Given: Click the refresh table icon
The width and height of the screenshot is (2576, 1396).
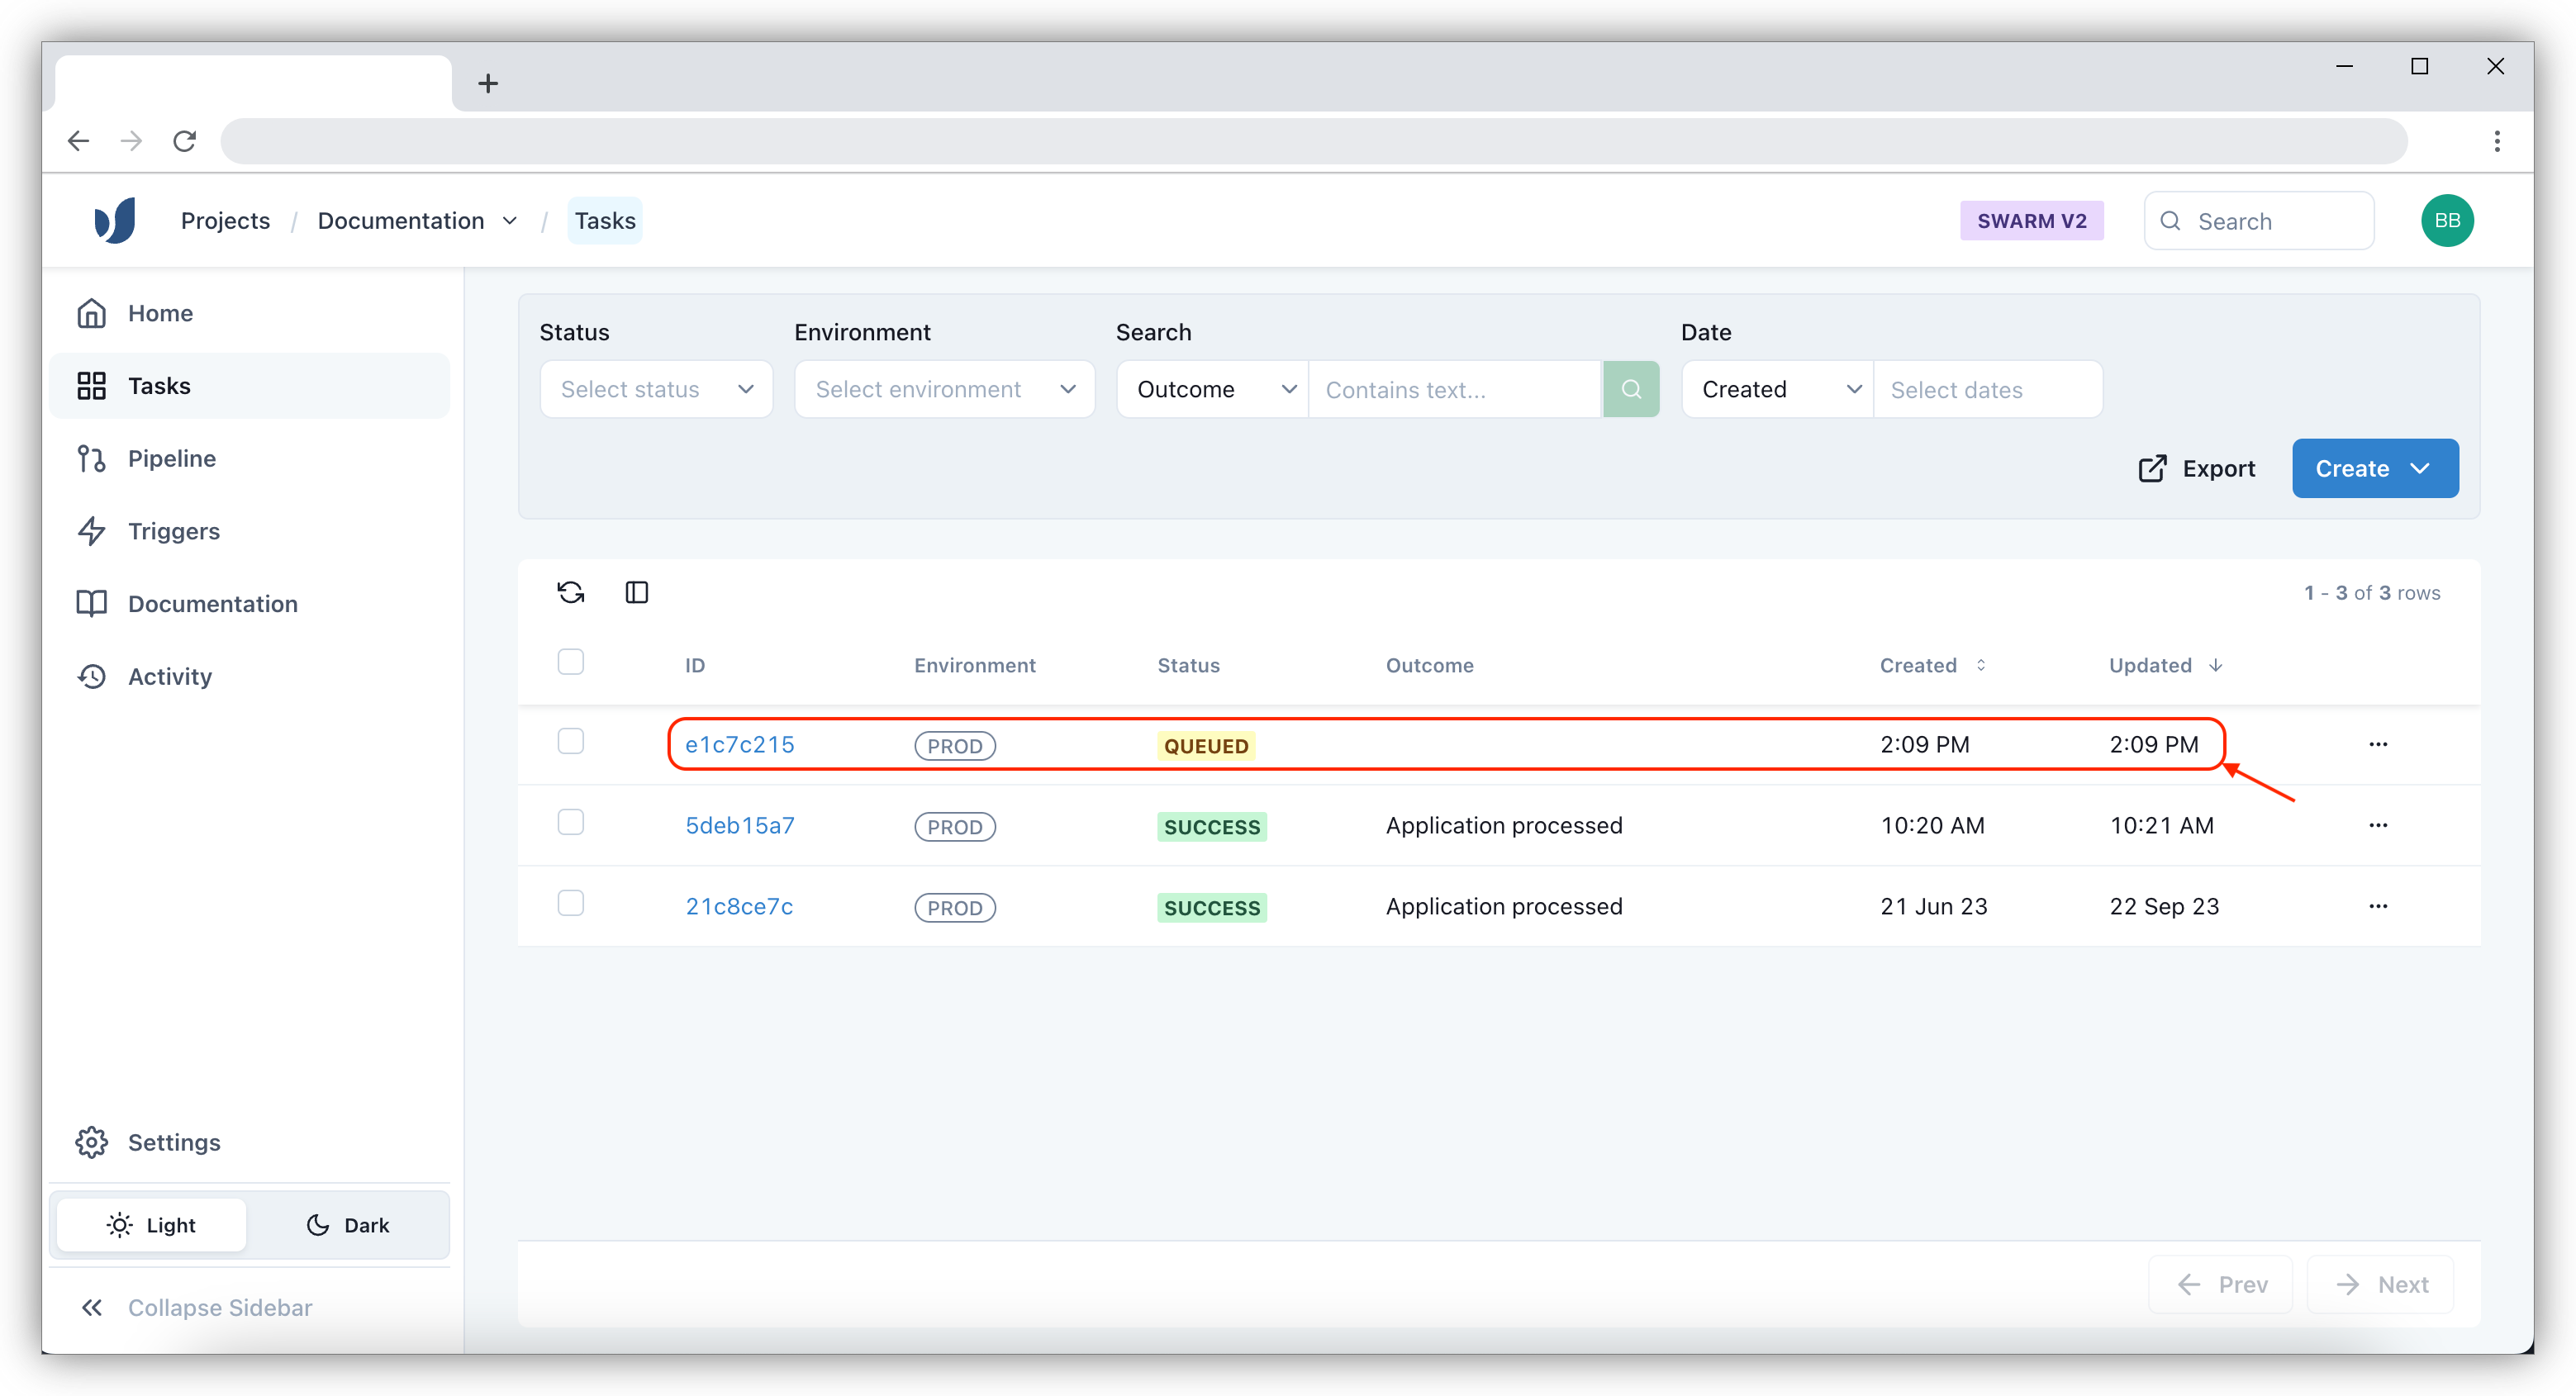Looking at the screenshot, I should click(x=571, y=592).
